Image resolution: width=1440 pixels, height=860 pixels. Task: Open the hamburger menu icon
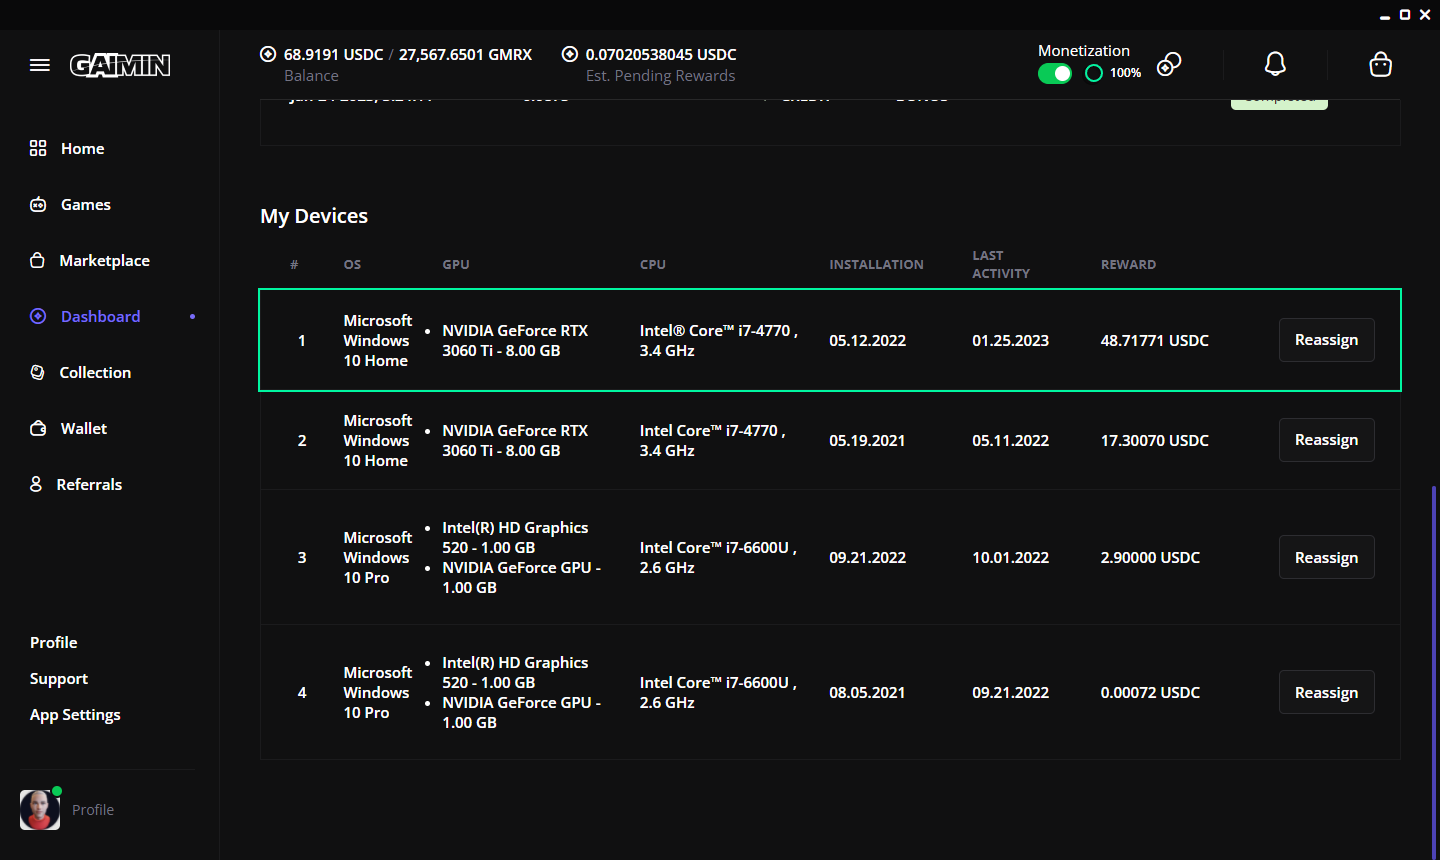[x=40, y=65]
